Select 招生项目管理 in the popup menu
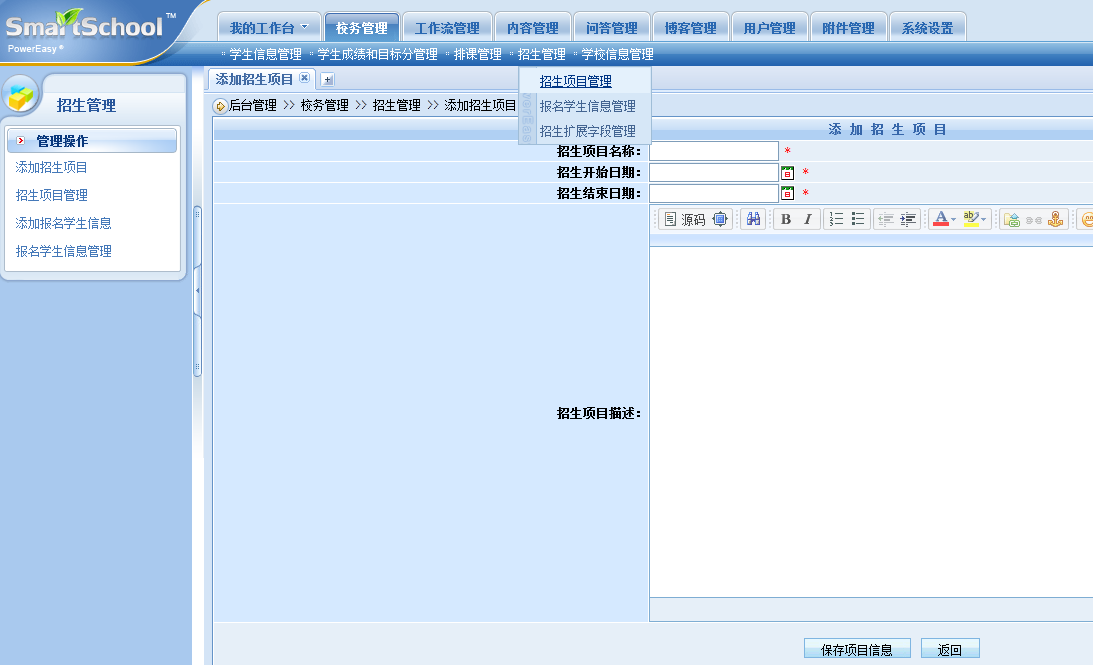 pos(575,82)
